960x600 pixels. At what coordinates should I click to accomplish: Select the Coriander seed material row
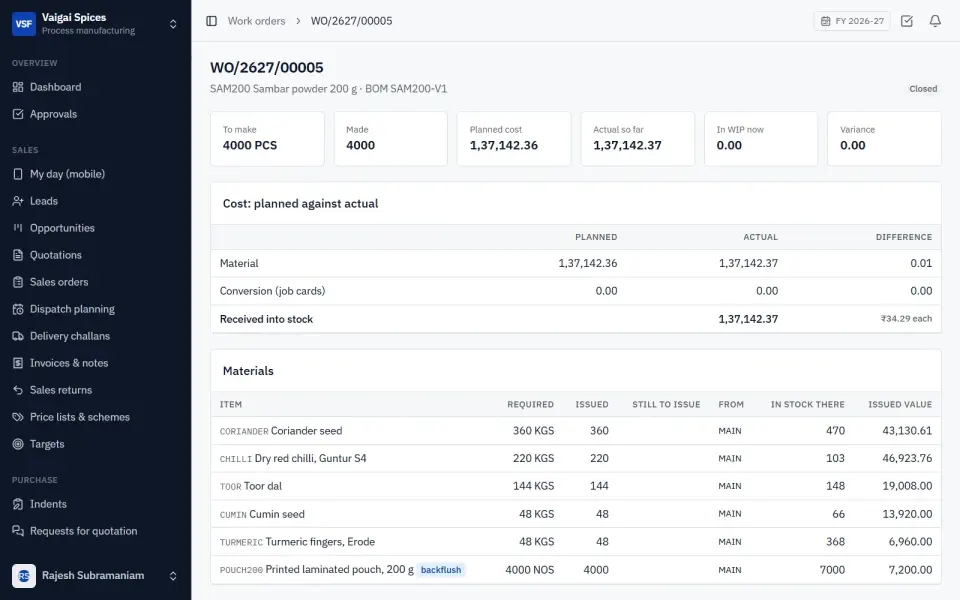(x=576, y=430)
